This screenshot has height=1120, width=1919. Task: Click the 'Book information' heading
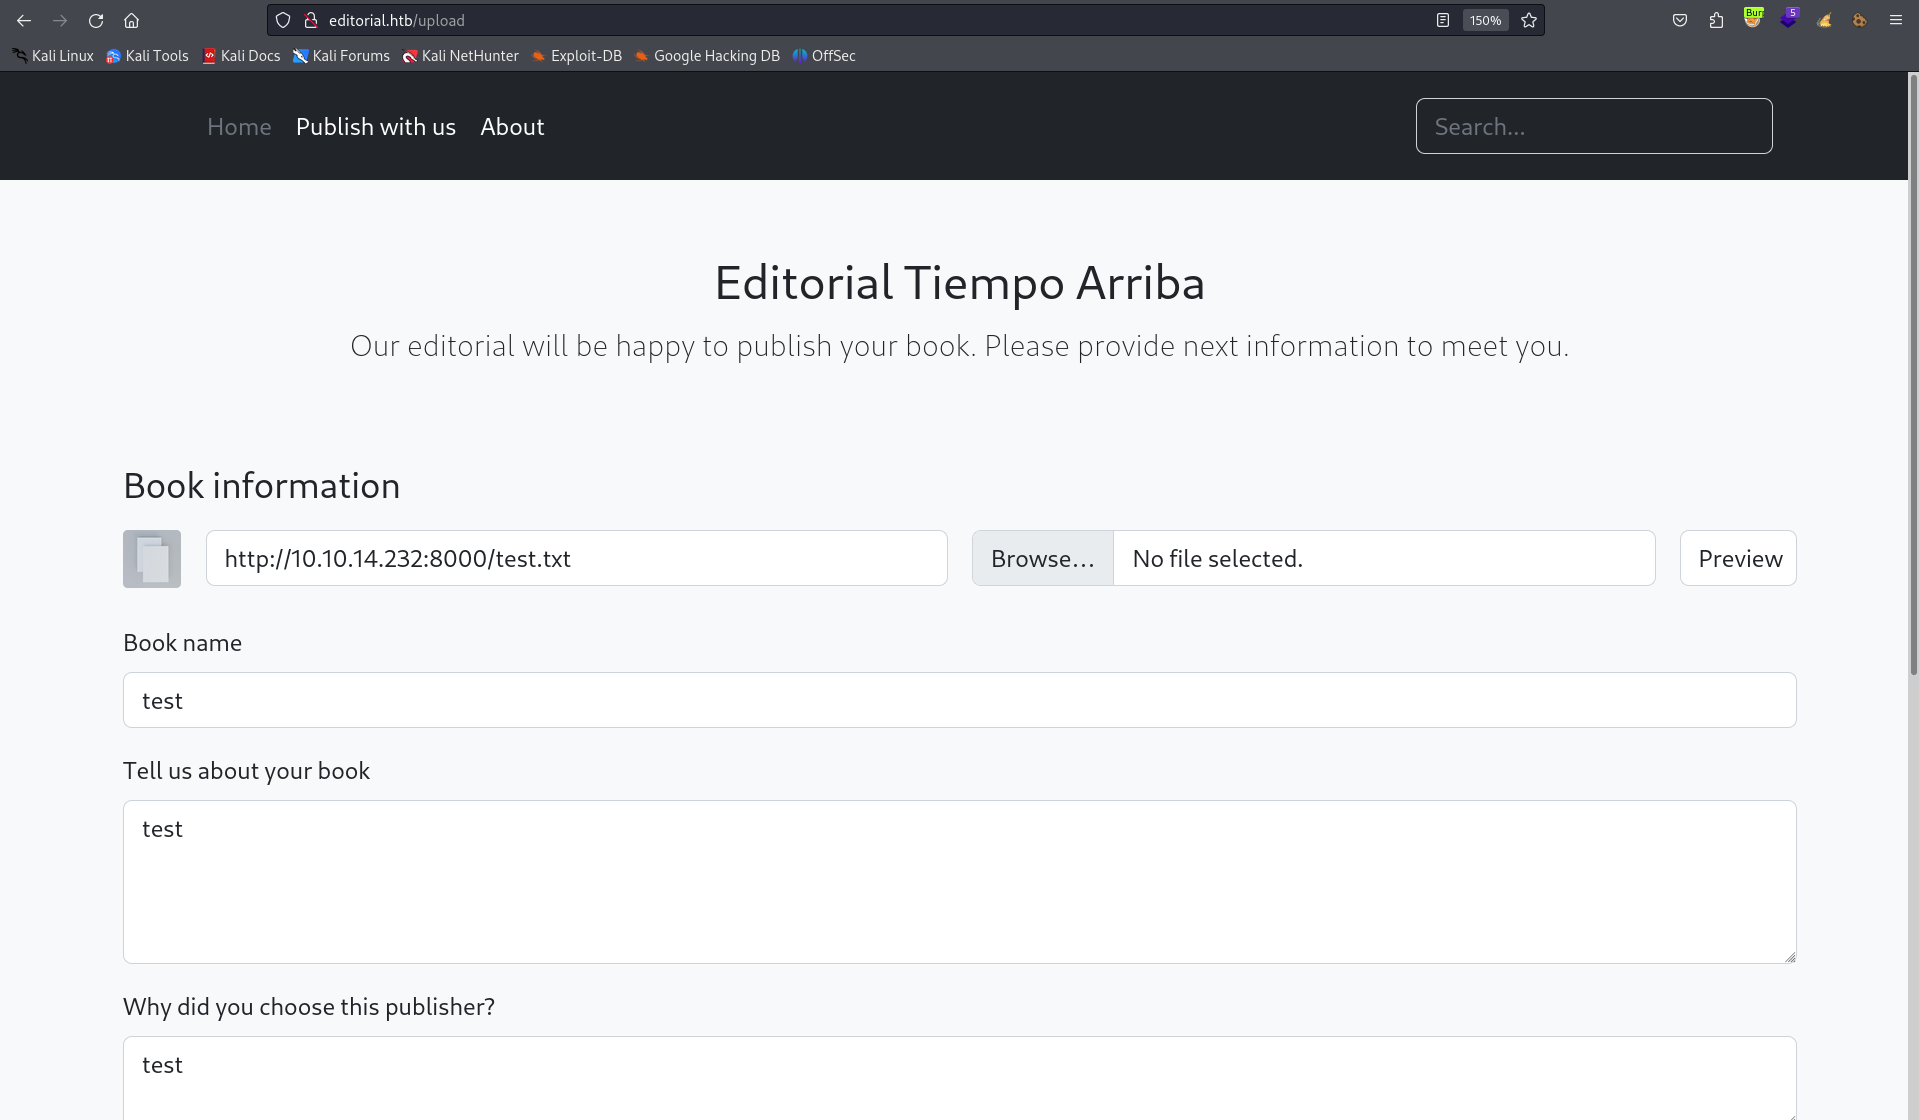262,486
